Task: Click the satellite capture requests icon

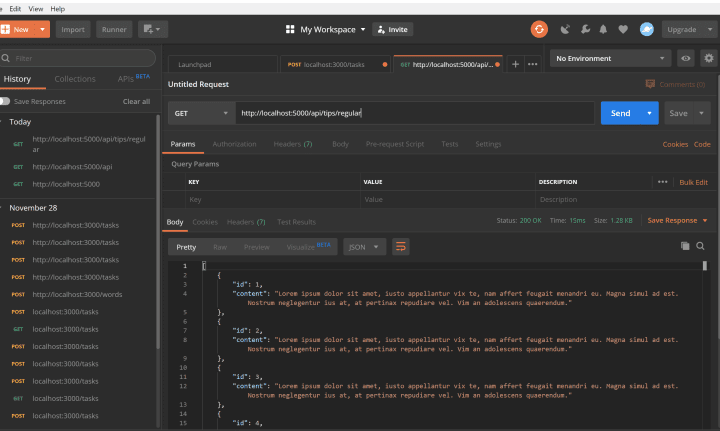Action: pyautogui.click(x=566, y=29)
